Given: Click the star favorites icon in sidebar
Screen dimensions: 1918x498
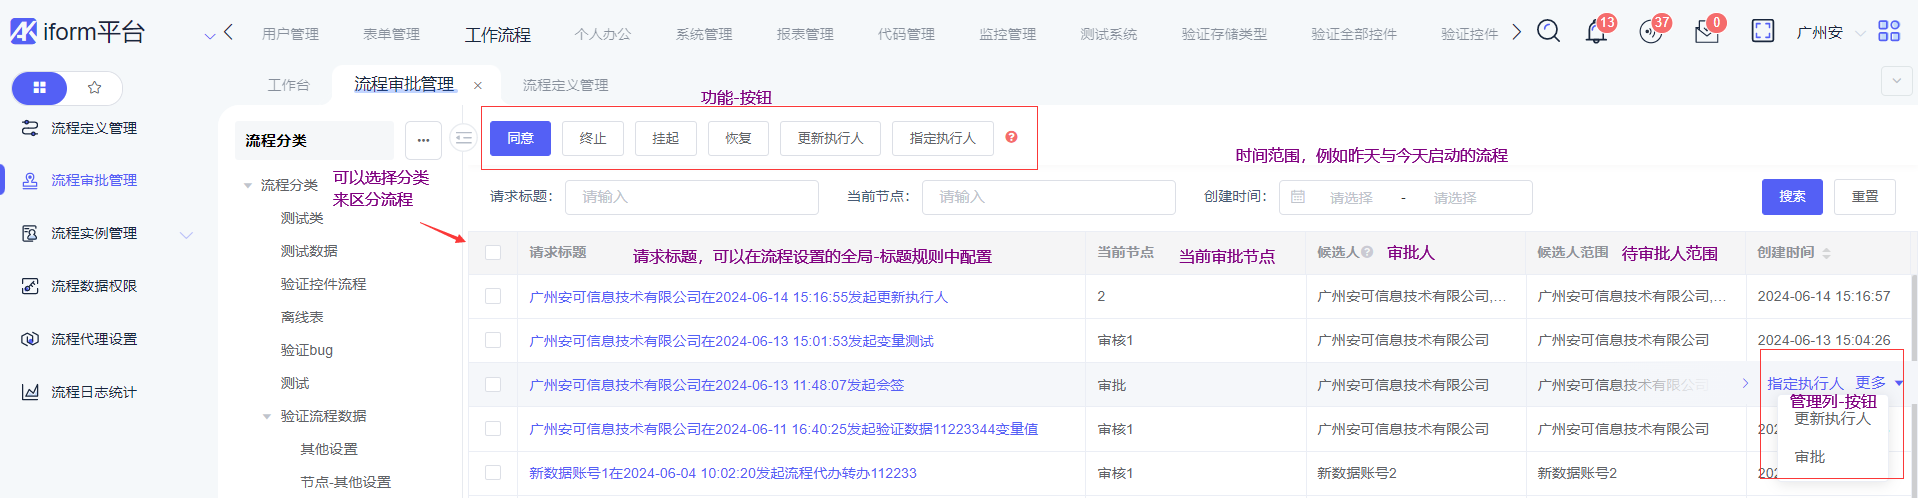Looking at the screenshot, I should [x=95, y=88].
